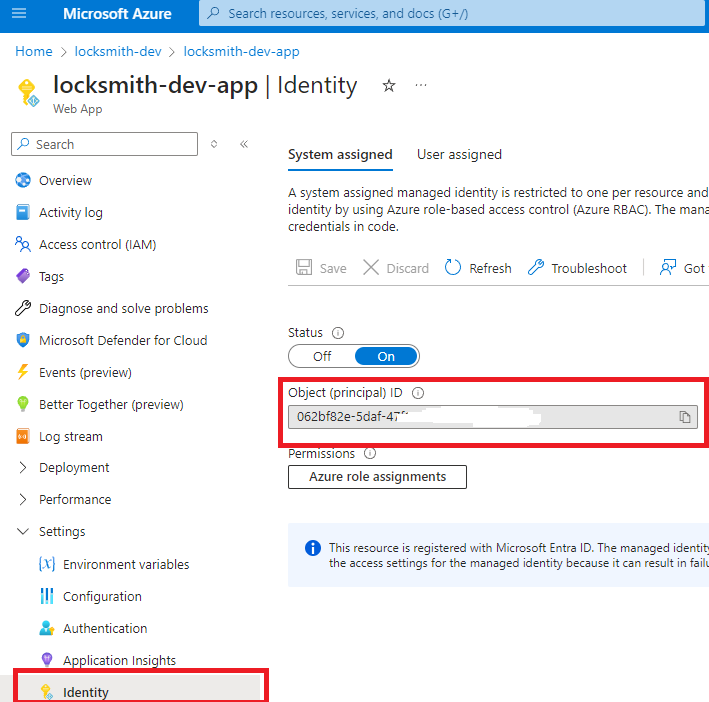Open Microsoft Defender for Cloud shield icon
Image resolution: width=709 pixels, height=702 pixels.
pyautogui.click(x=23, y=339)
